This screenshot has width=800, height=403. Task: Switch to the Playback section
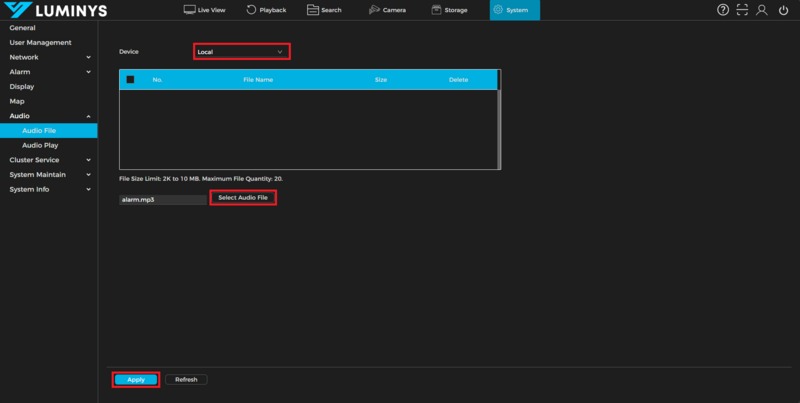coord(265,10)
